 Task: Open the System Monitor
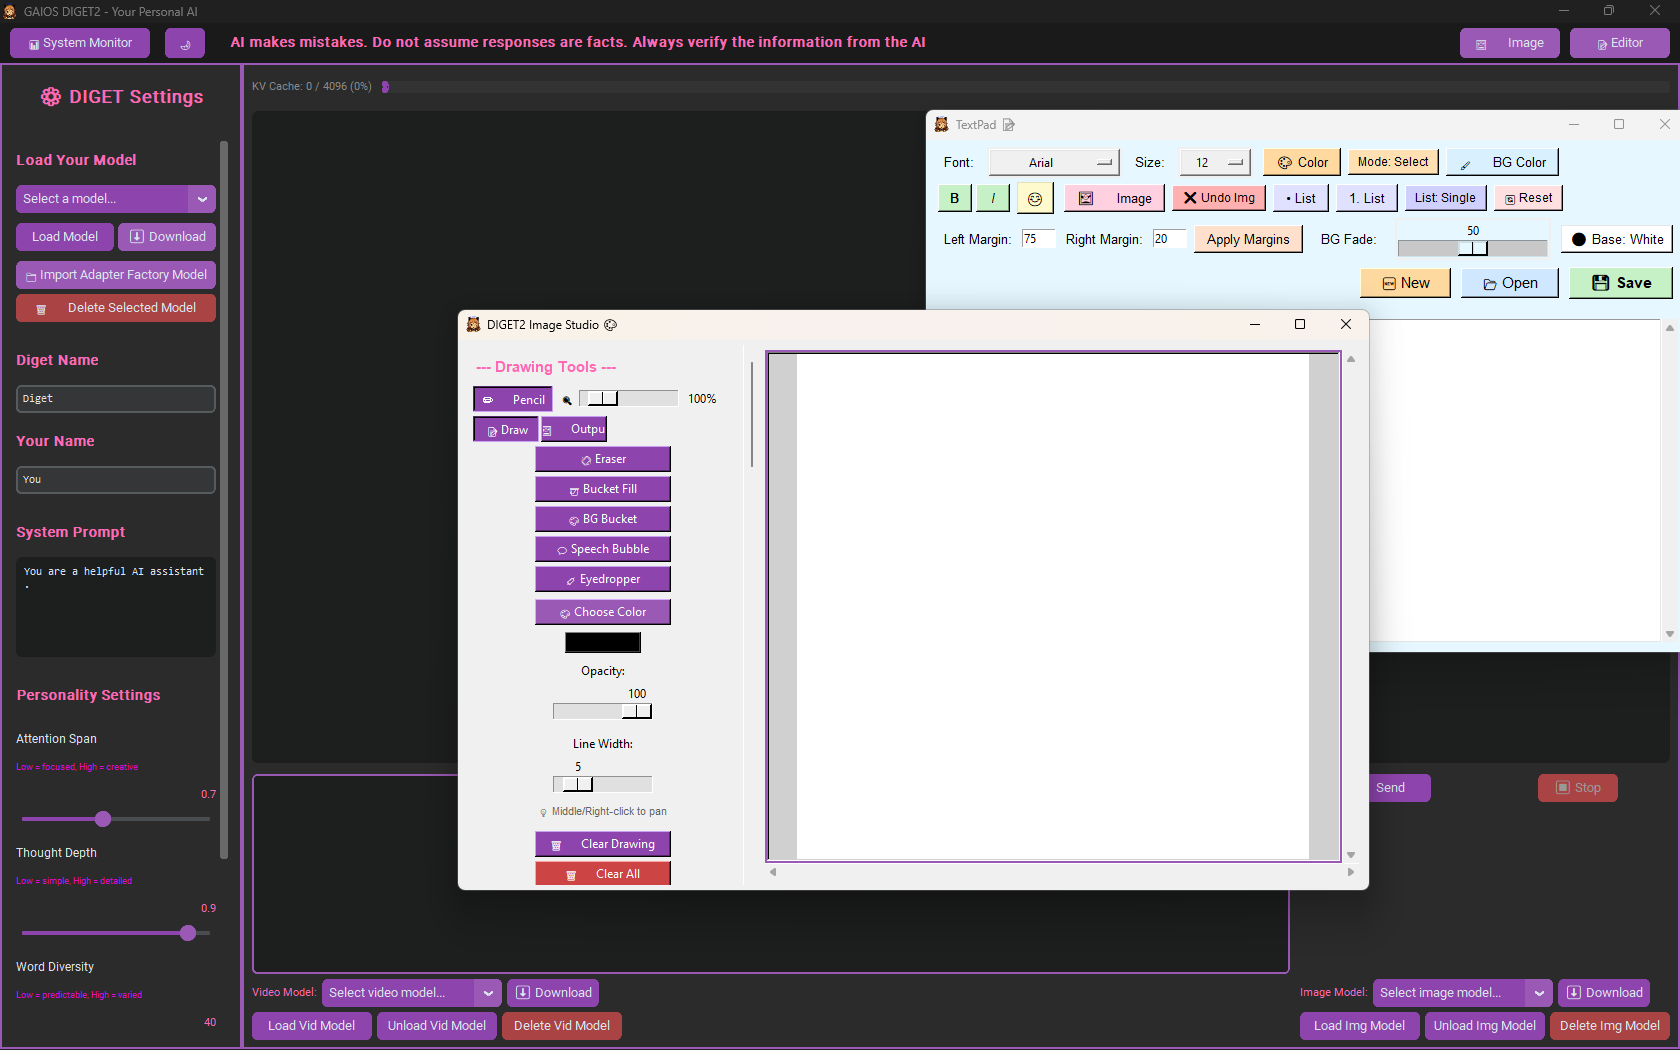click(79, 43)
